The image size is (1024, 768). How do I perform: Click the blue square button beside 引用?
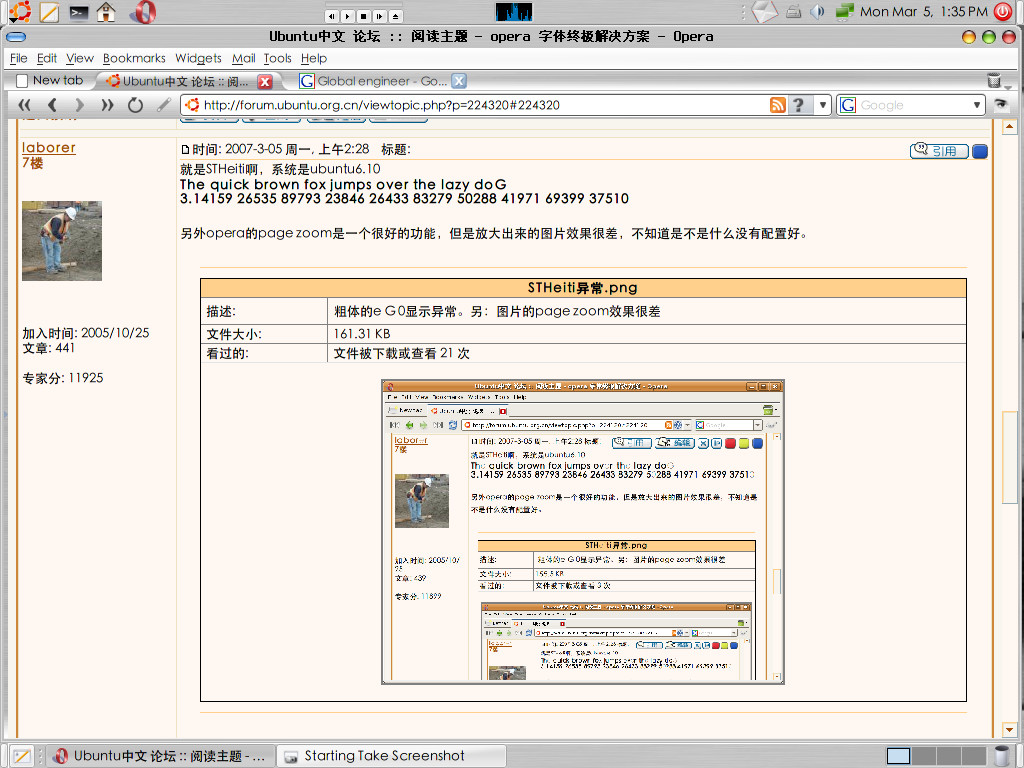(980, 152)
